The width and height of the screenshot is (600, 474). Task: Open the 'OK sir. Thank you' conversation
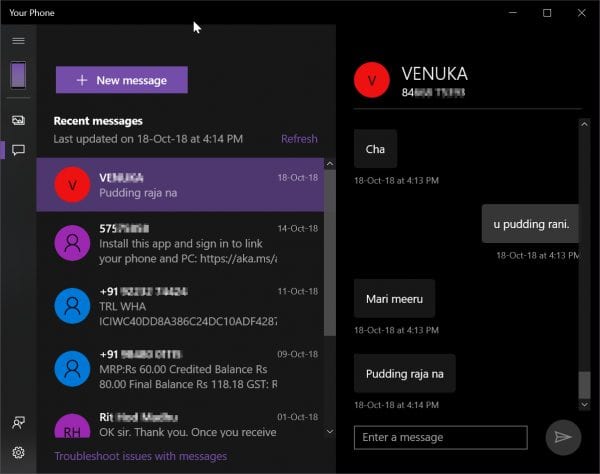[x=180, y=425]
